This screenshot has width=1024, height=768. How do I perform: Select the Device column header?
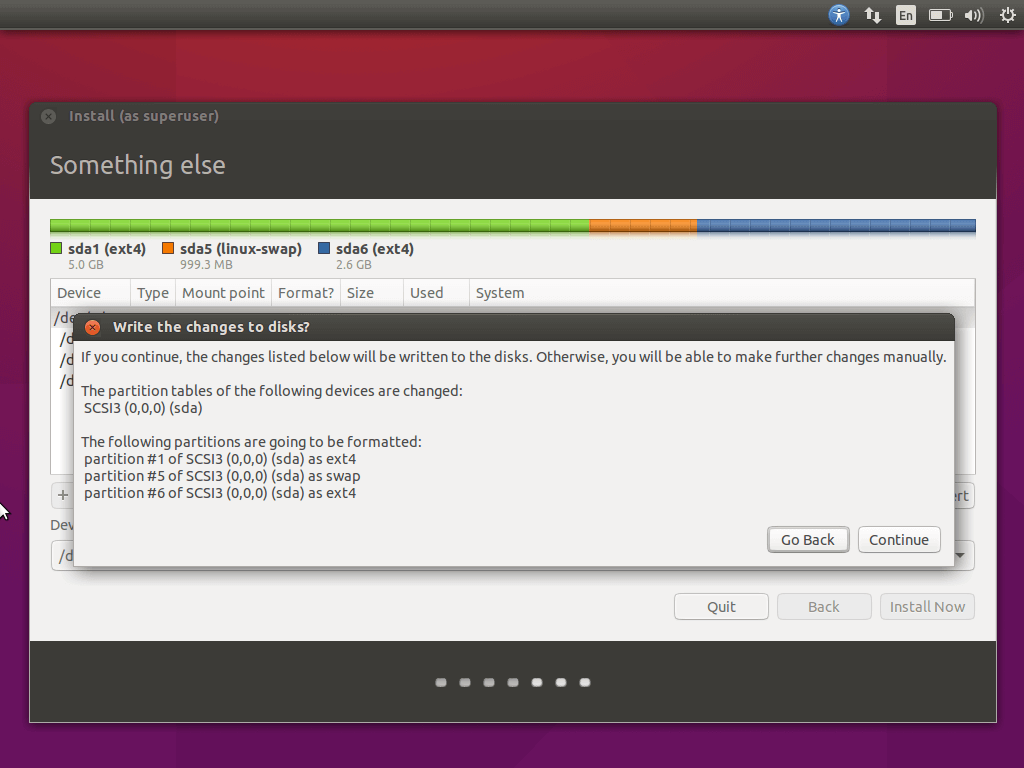tap(79, 293)
